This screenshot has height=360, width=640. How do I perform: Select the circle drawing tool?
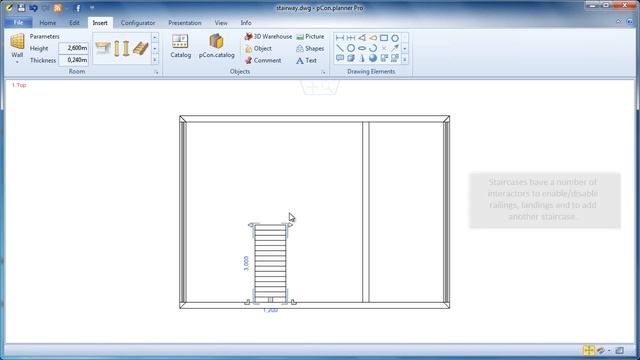click(351, 48)
